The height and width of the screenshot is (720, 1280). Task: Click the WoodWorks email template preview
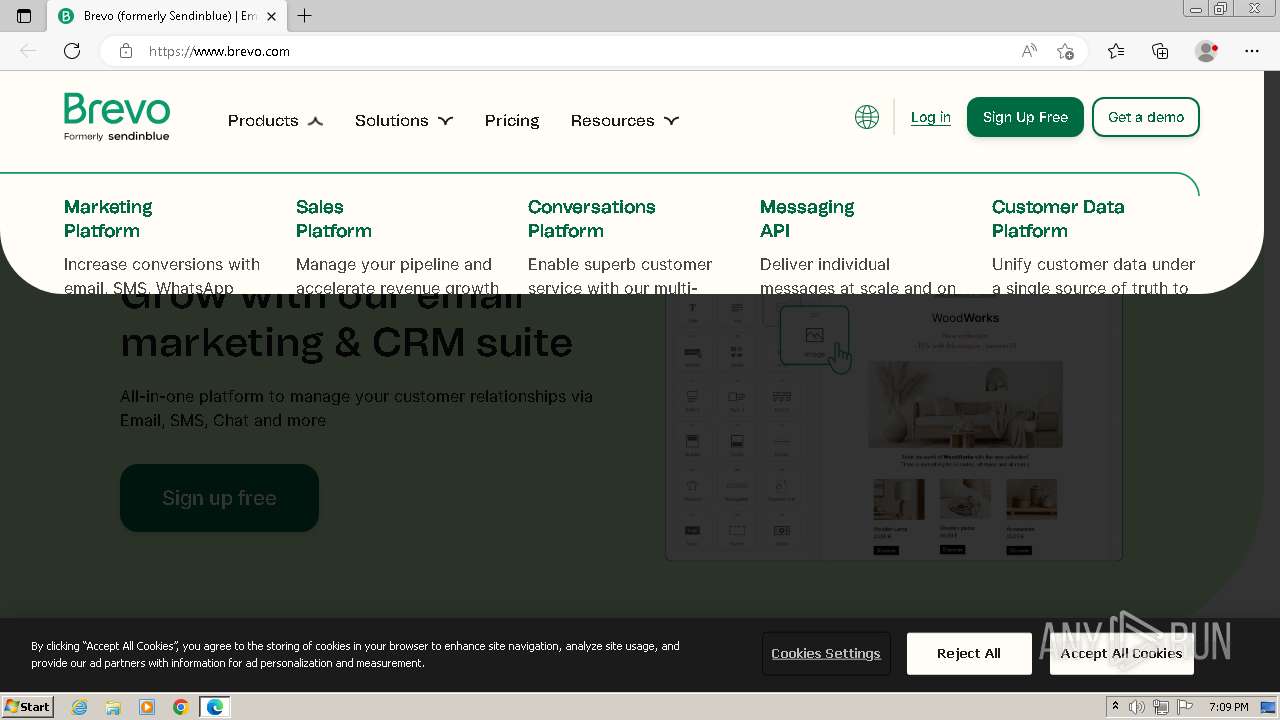pyautogui.click(x=894, y=427)
